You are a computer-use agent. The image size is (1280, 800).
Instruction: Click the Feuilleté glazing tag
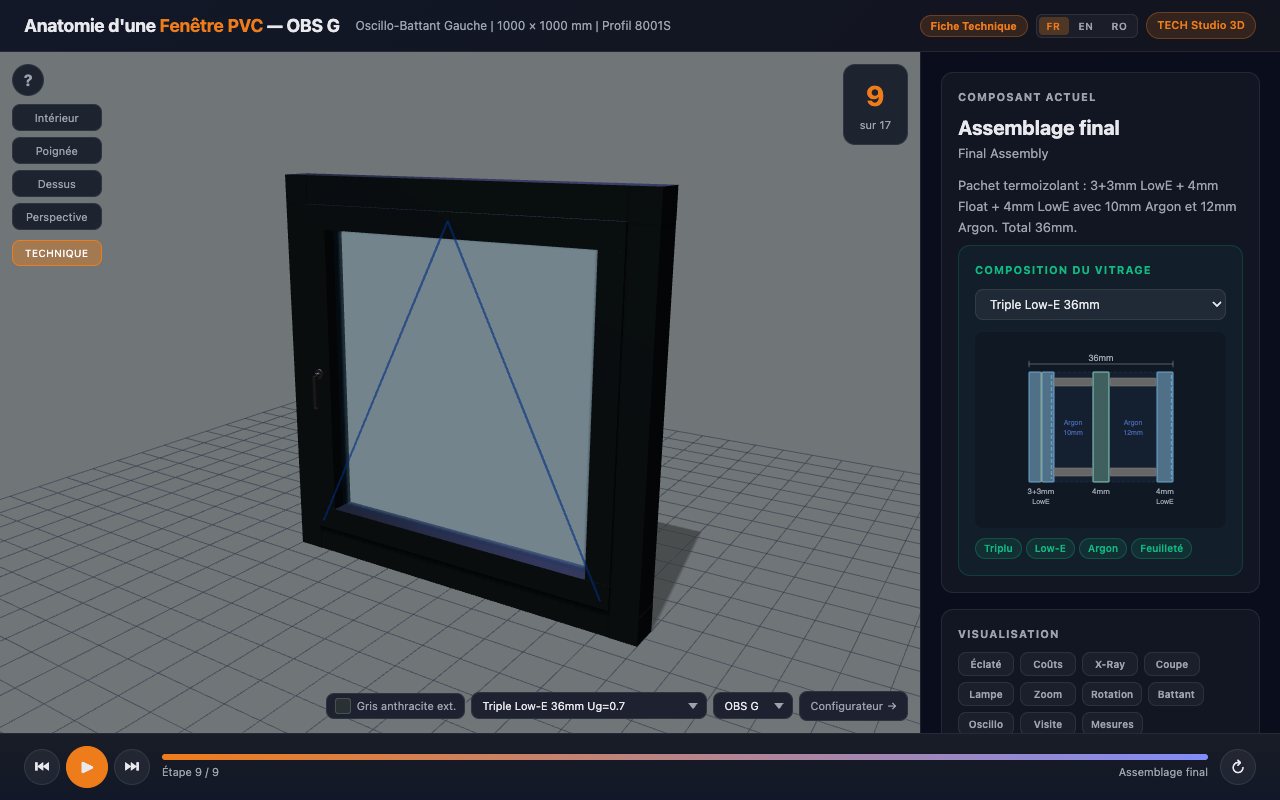[1162, 548]
